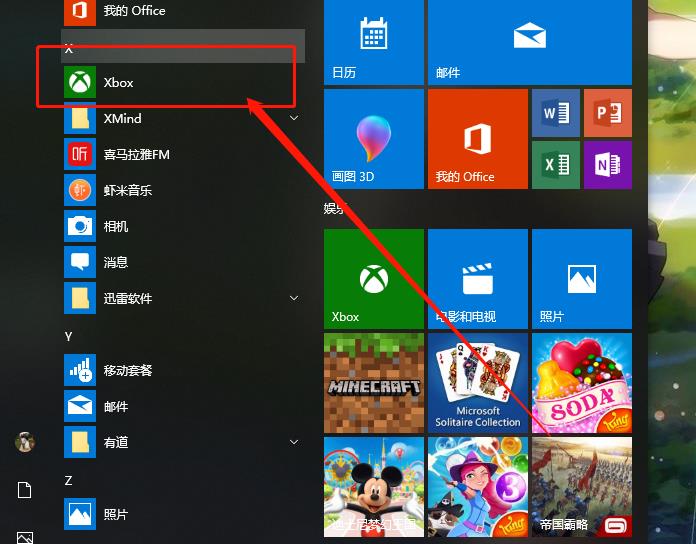Launch 喜马拉雅FM app
696x544 pixels.
pos(136,154)
